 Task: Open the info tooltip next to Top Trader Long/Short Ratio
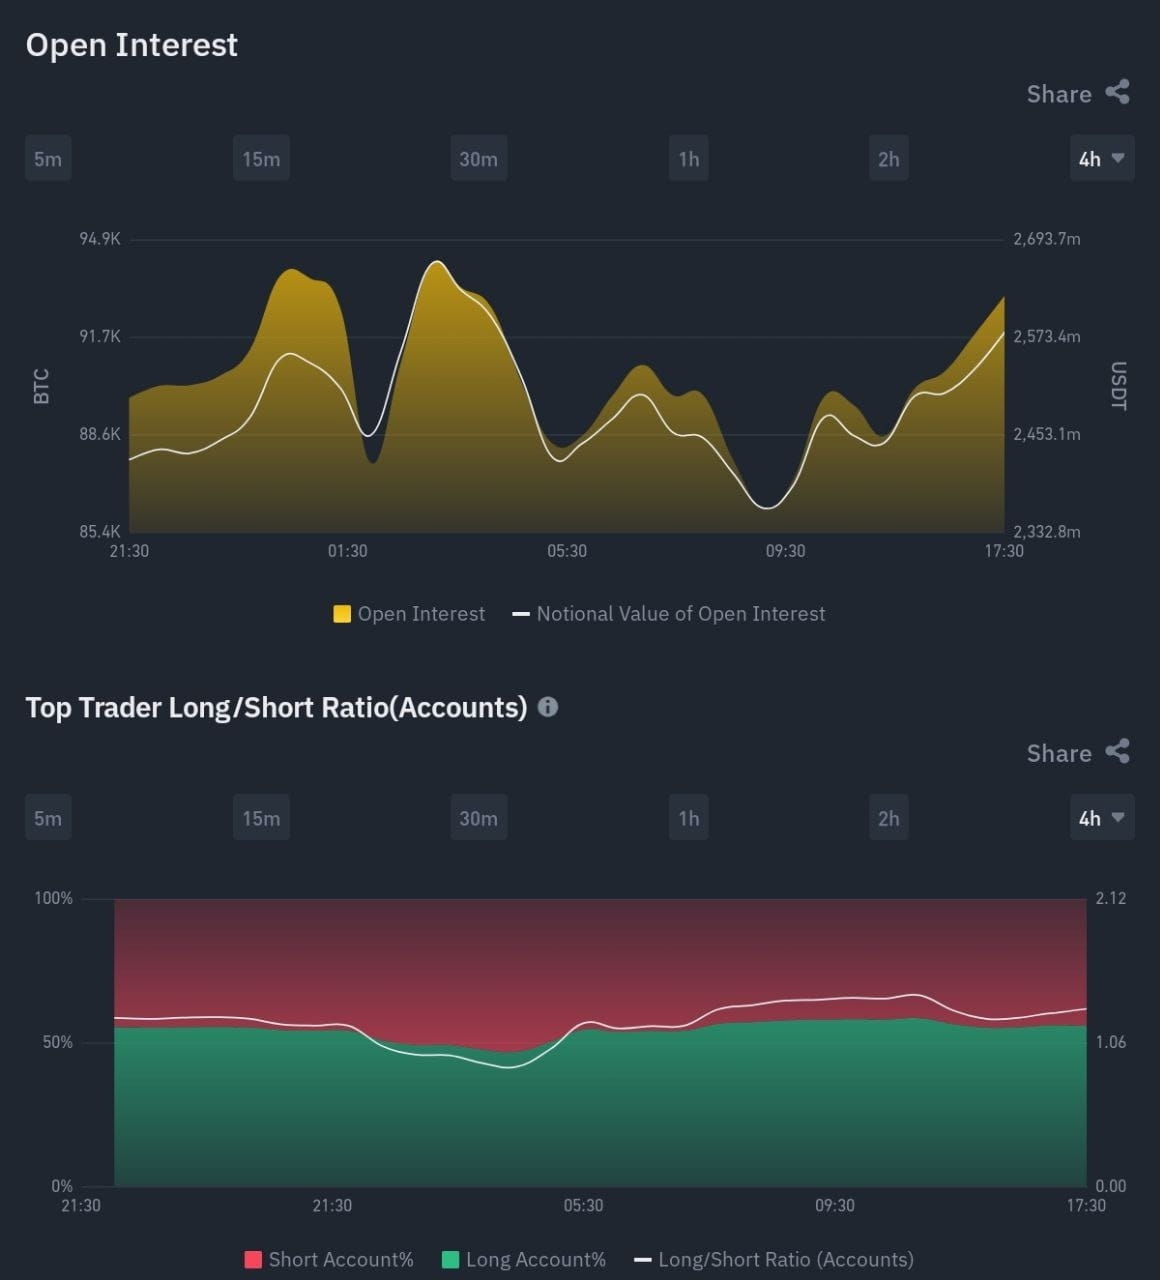click(548, 707)
